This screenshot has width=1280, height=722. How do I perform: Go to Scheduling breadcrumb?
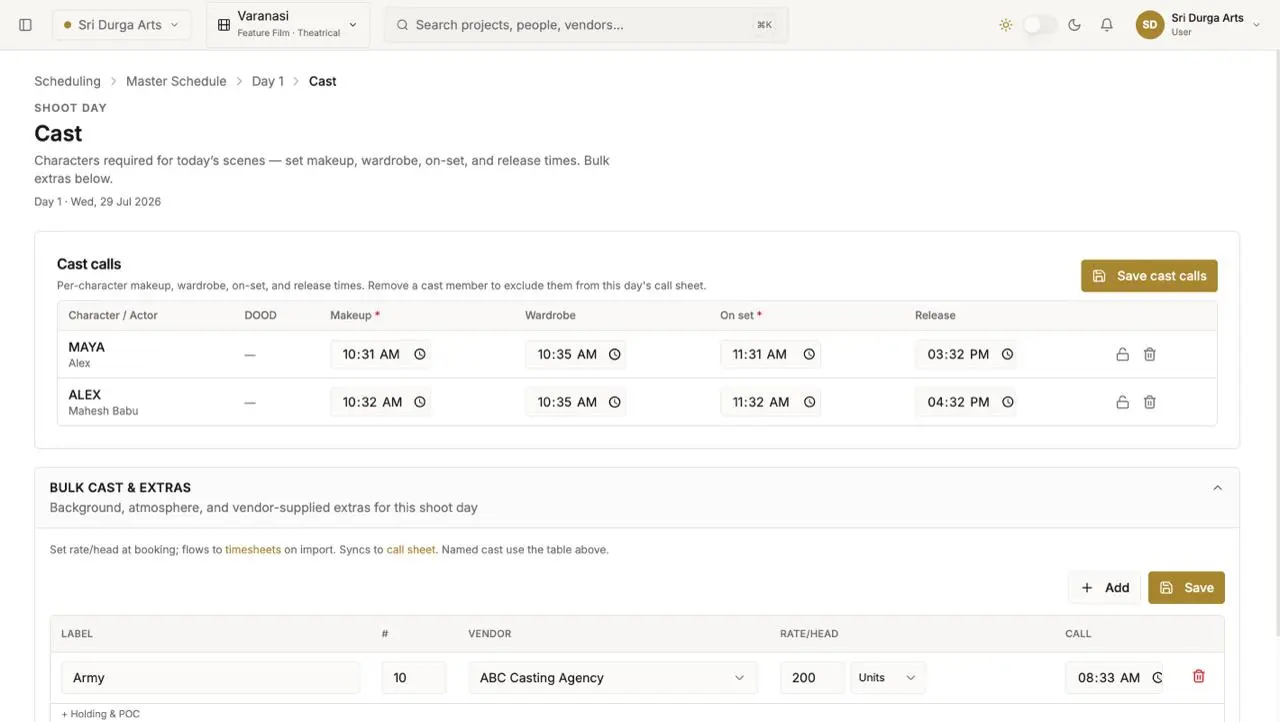click(x=67, y=81)
